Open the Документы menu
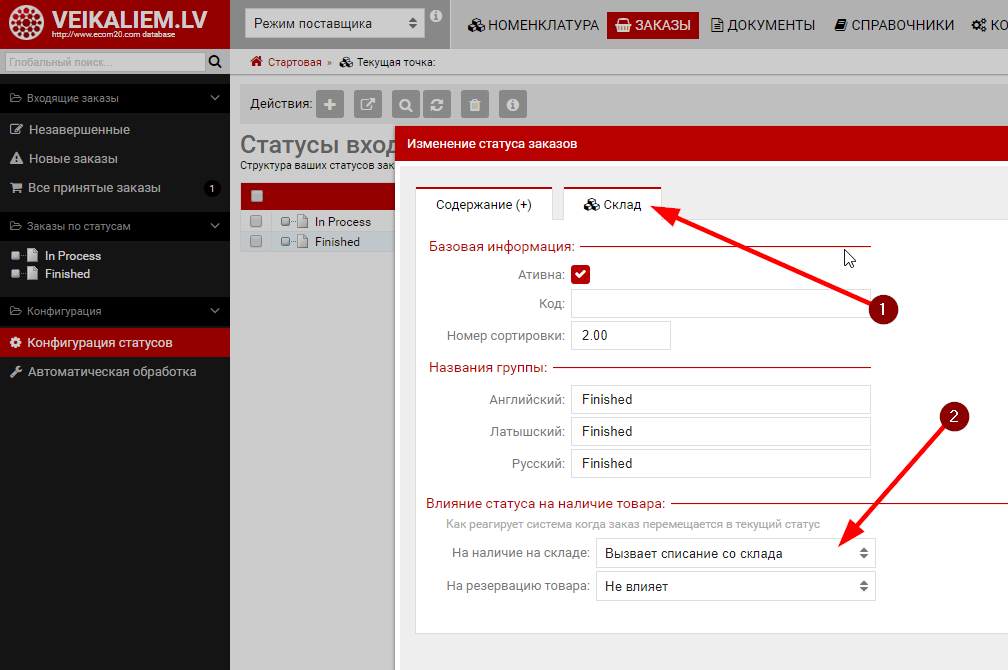1008x670 pixels. (x=763, y=25)
